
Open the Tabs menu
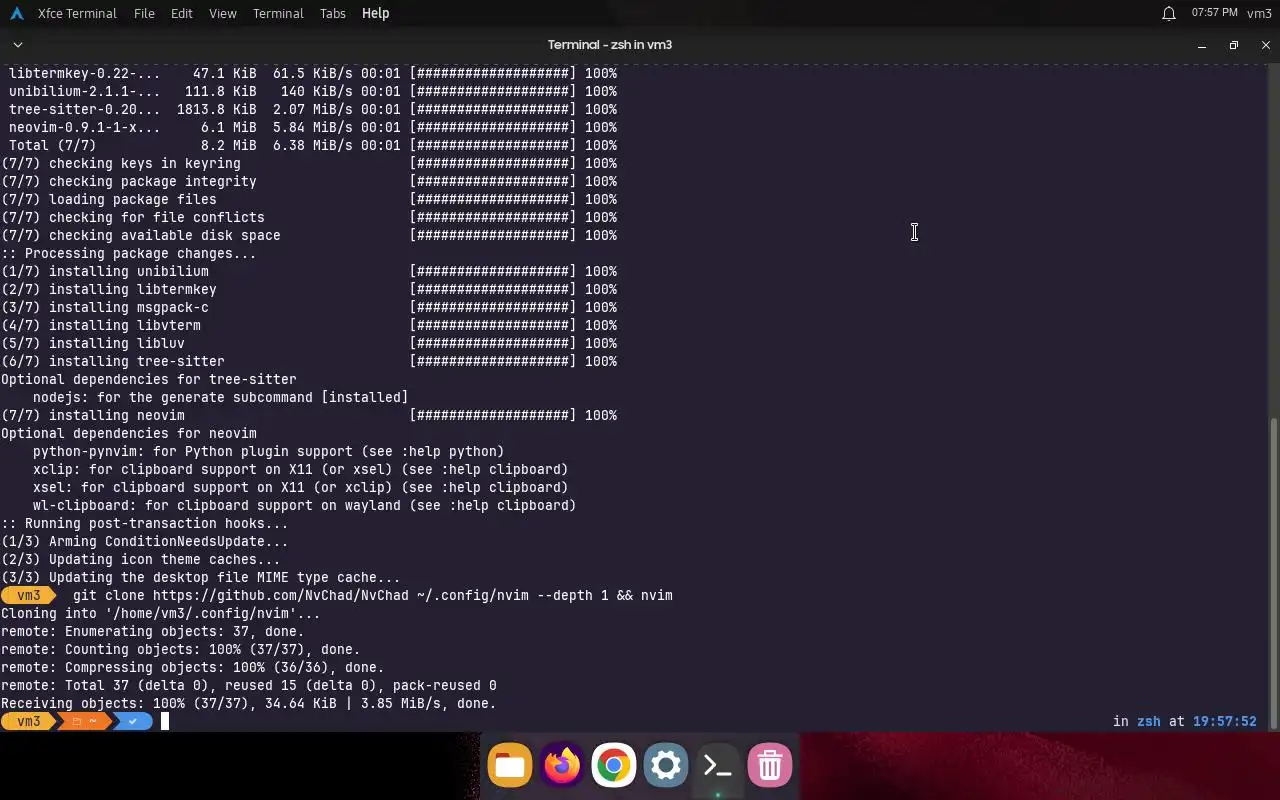pyautogui.click(x=333, y=13)
